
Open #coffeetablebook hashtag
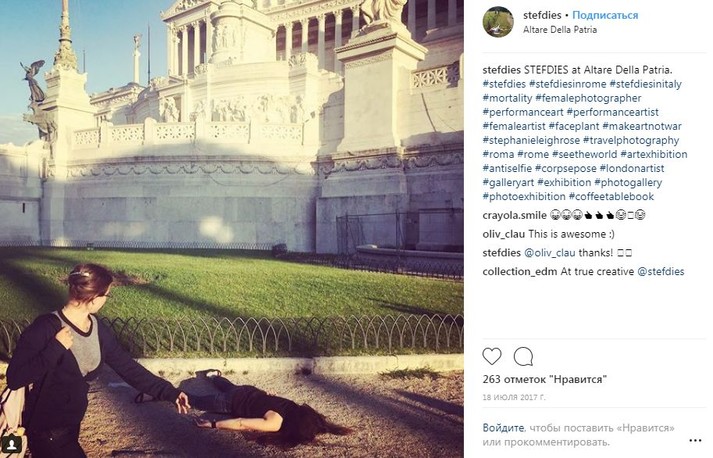tap(612, 196)
